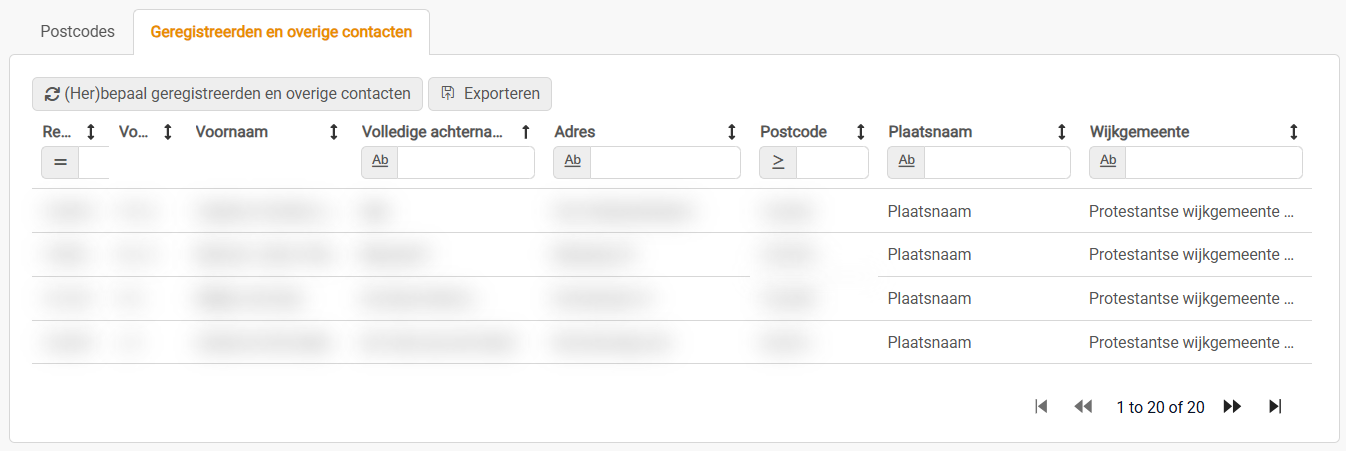
Task: Sort by Postcode using its sort arrows
Action: pos(860,132)
